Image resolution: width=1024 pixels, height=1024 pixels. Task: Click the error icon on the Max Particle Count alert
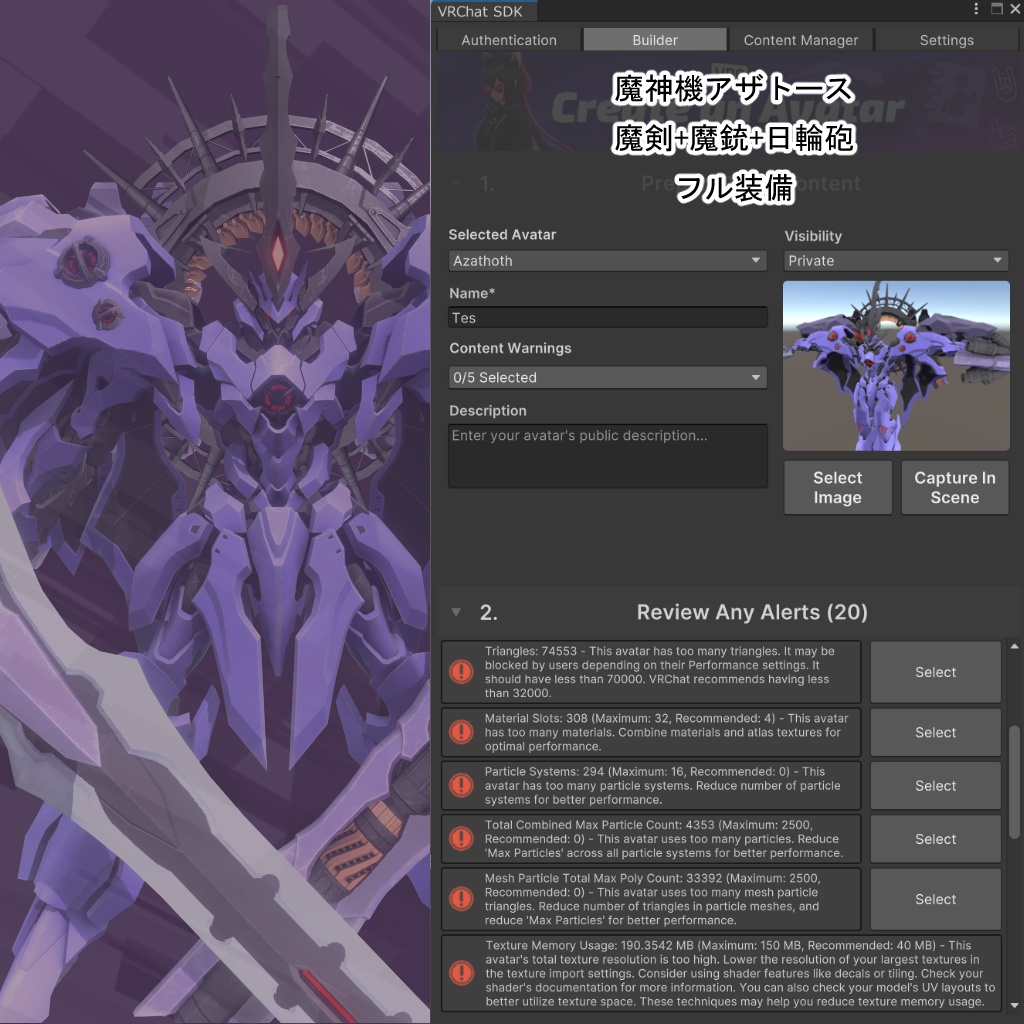coord(461,839)
